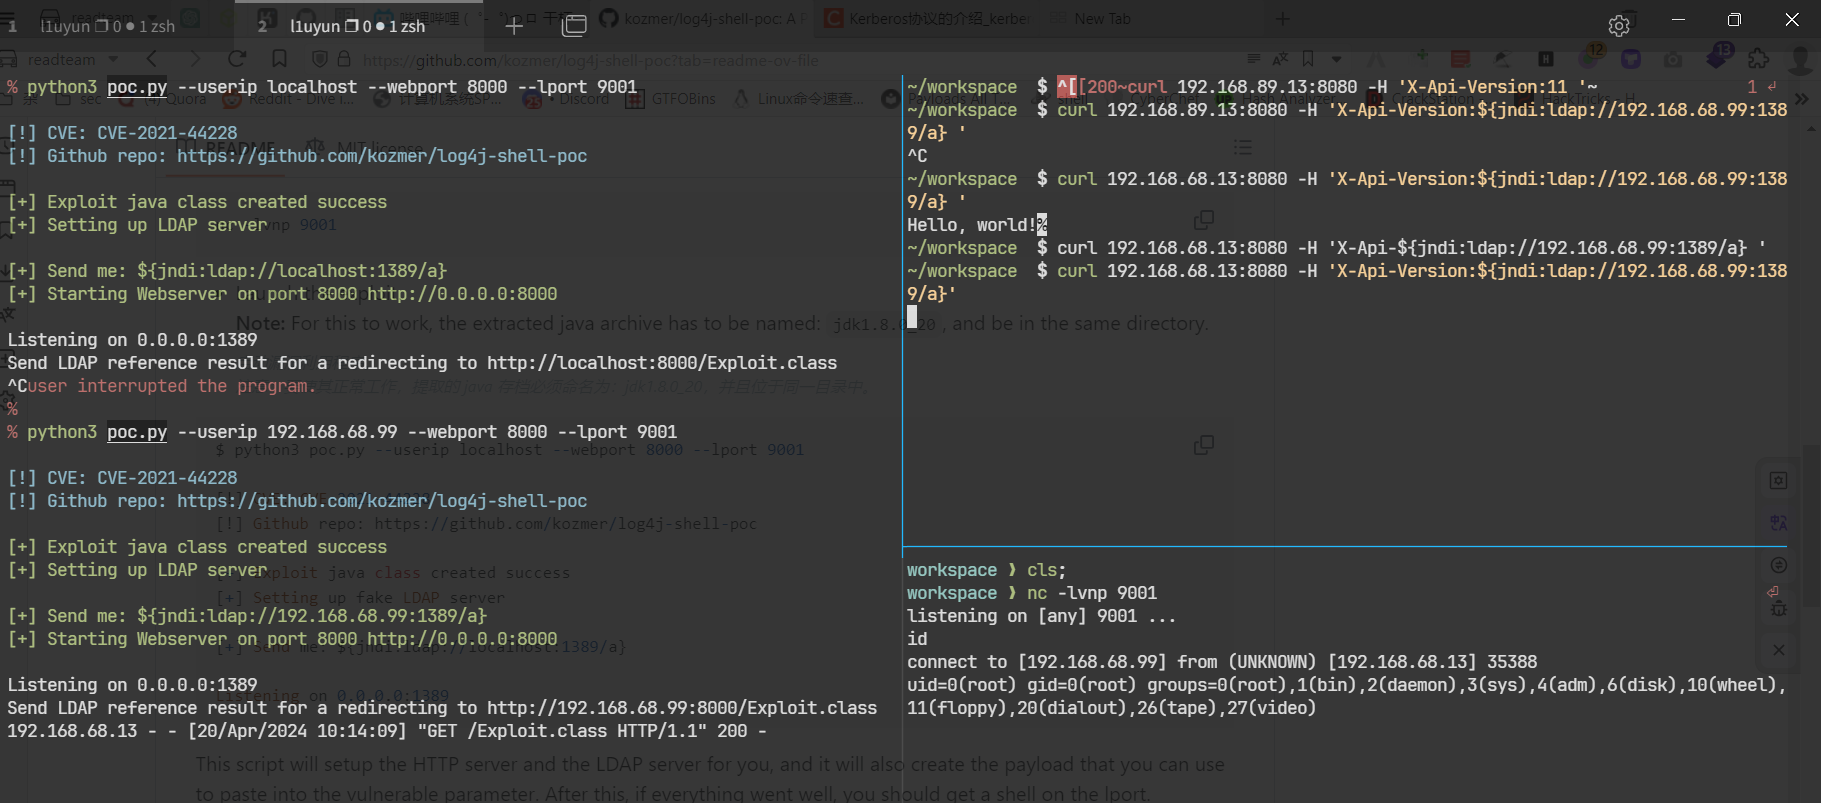This screenshot has height=803, width=1821.
Task: Add a new browser tab with plus
Action: (x=1283, y=19)
